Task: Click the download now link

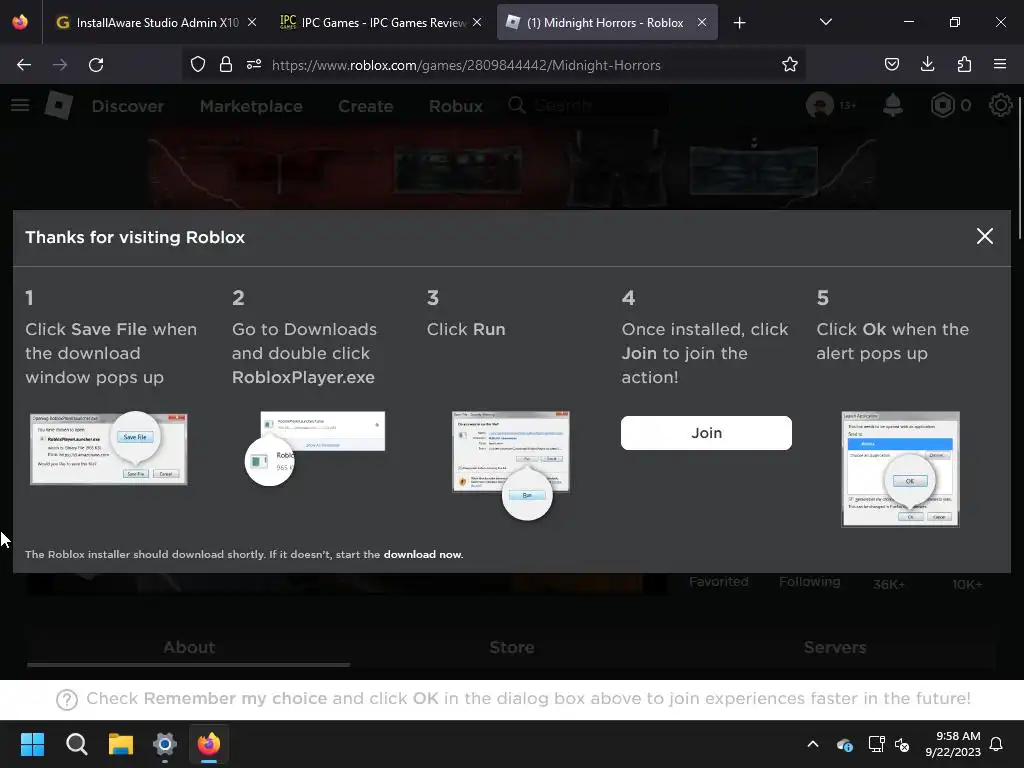Action: (x=422, y=554)
